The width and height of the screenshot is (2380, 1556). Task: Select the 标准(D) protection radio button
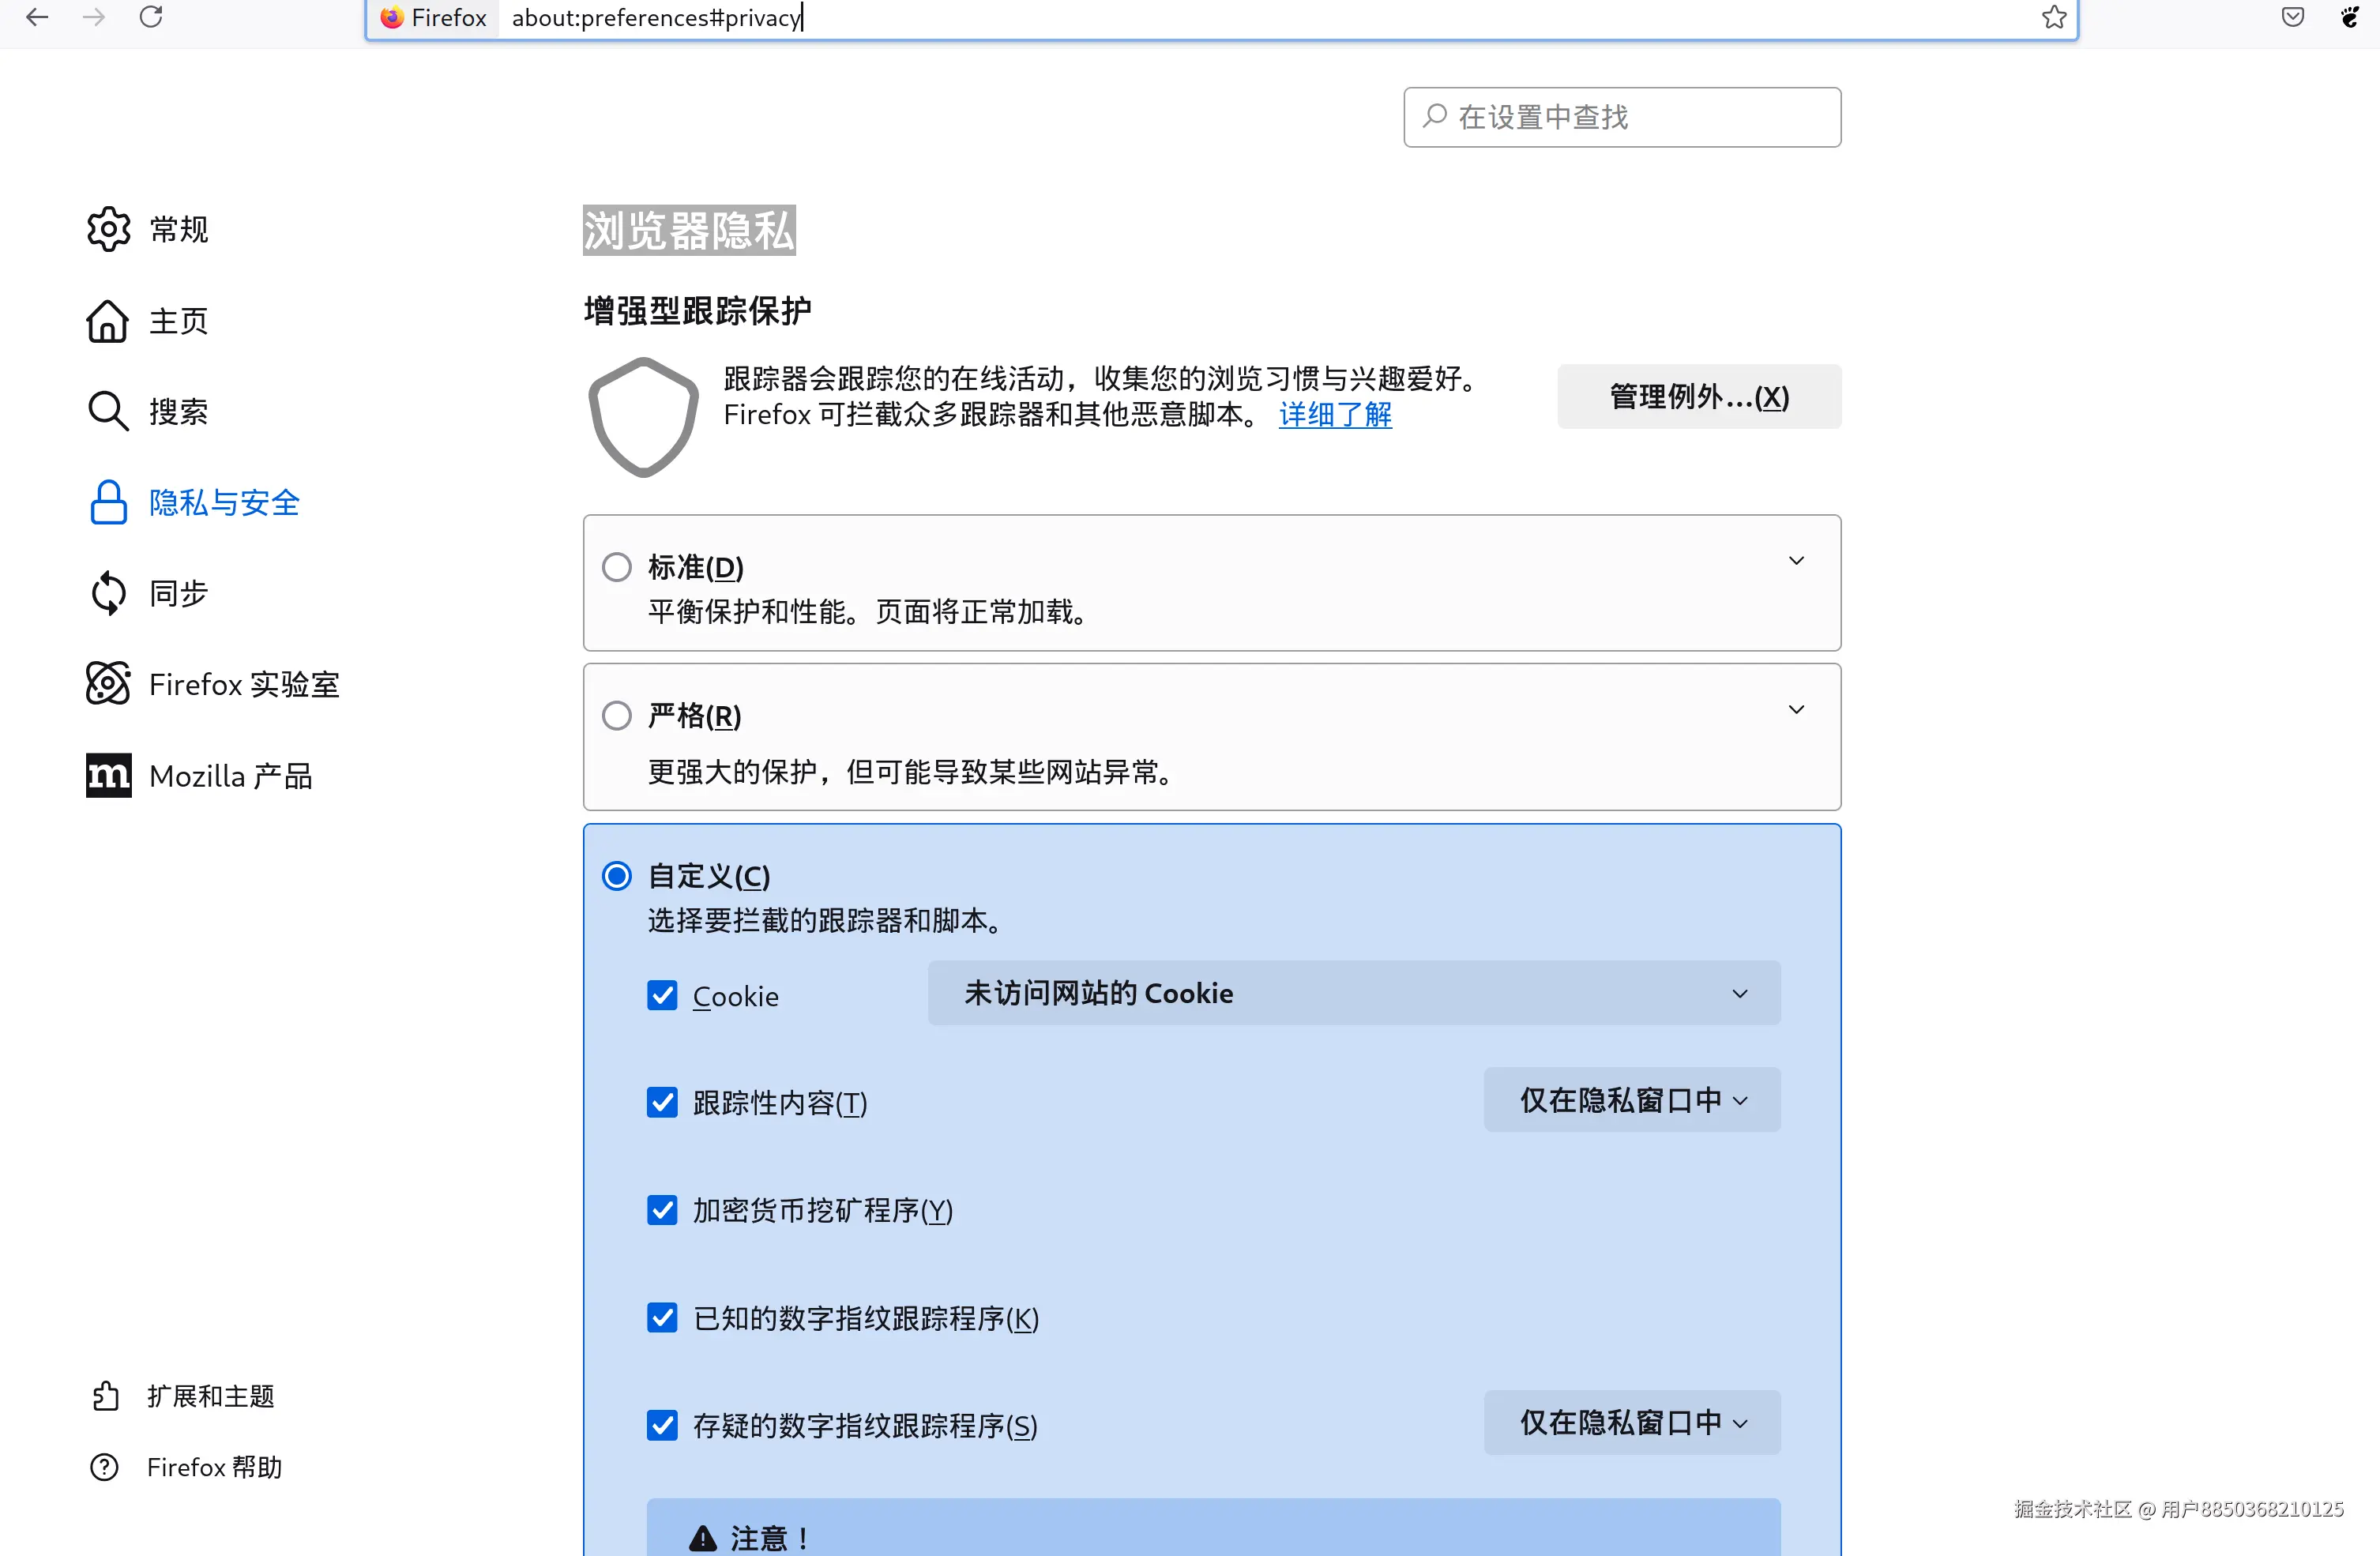click(616, 566)
